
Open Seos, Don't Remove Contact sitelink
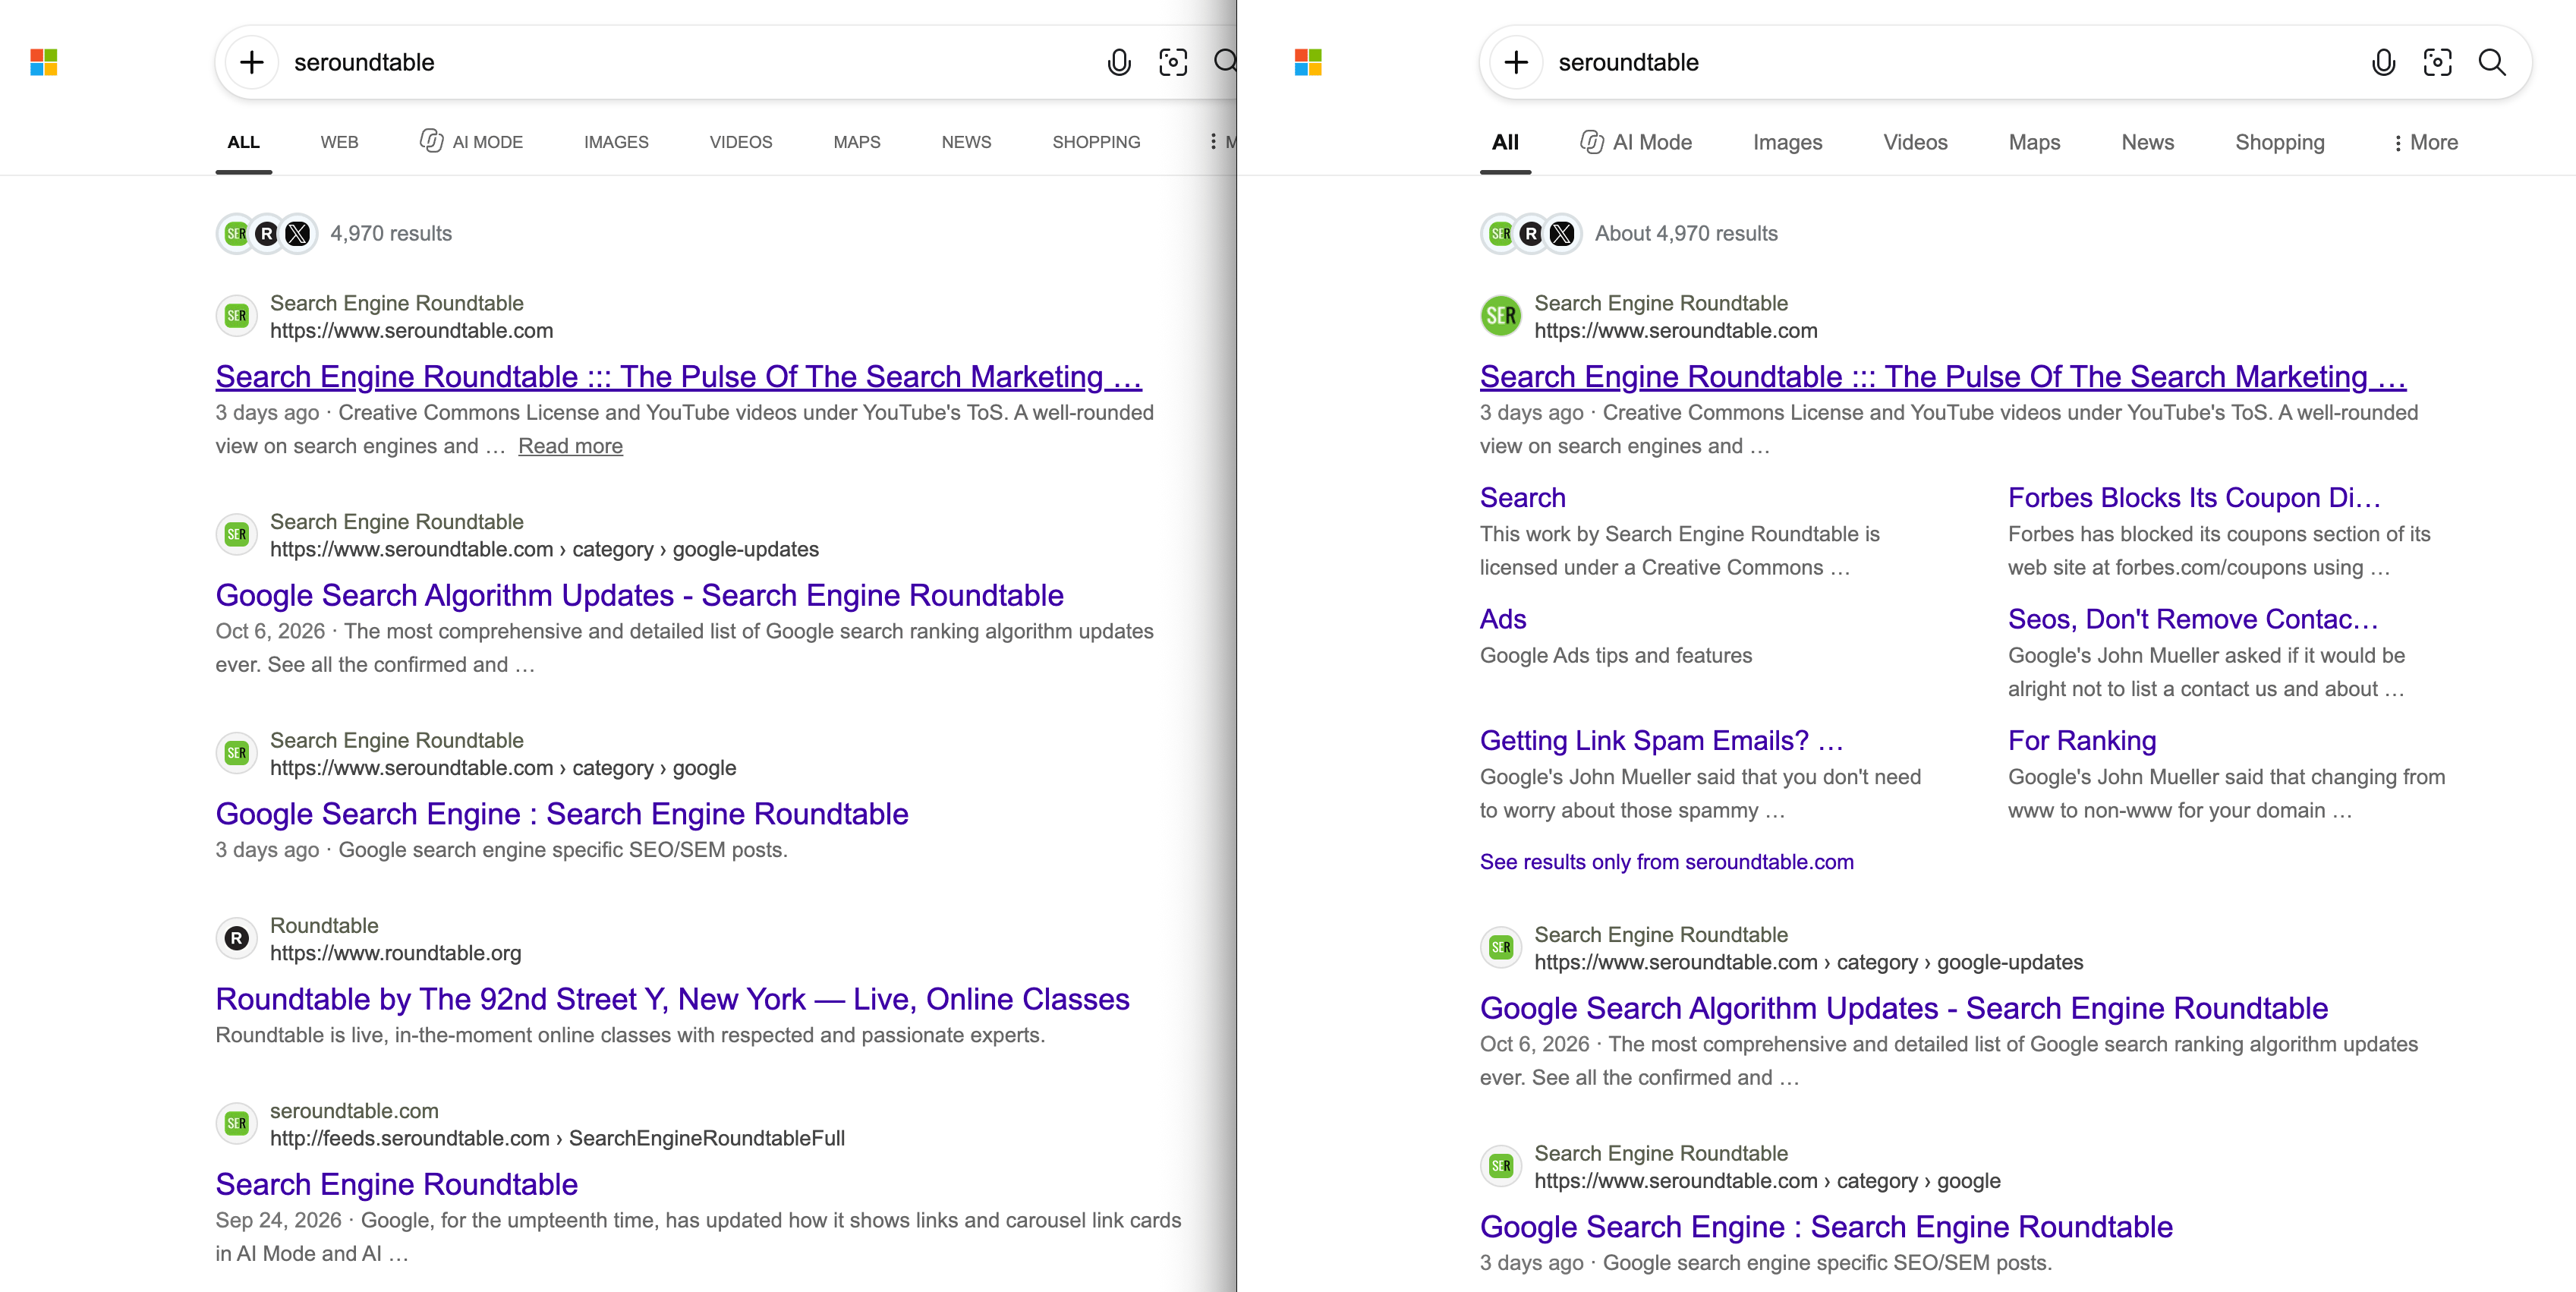pyautogui.click(x=2193, y=620)
